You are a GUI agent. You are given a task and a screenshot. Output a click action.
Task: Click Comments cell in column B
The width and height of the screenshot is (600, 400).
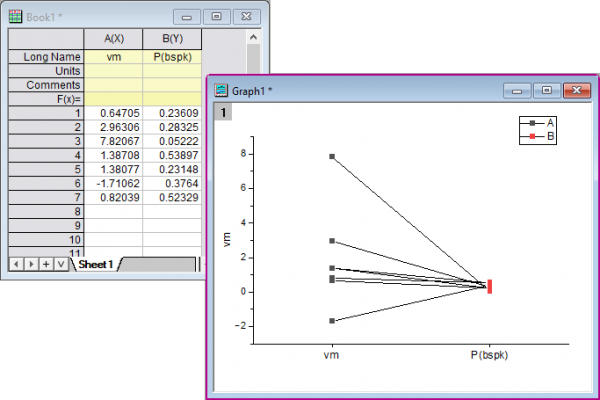(x=172, y=85)
